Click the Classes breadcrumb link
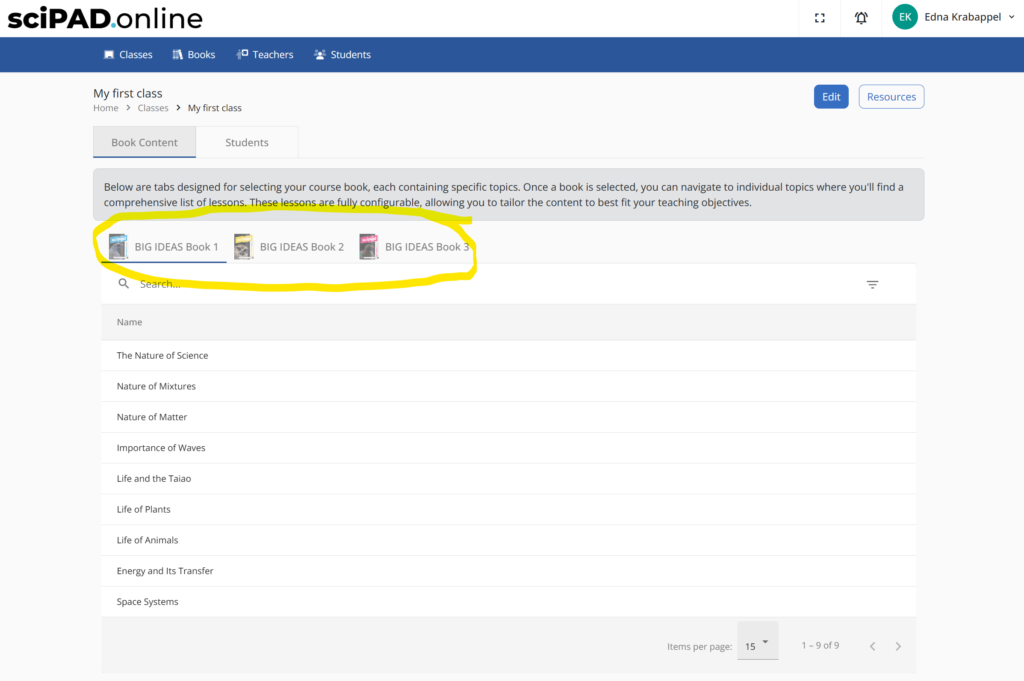The image size is (1024, 681). [x=153, y=108]
